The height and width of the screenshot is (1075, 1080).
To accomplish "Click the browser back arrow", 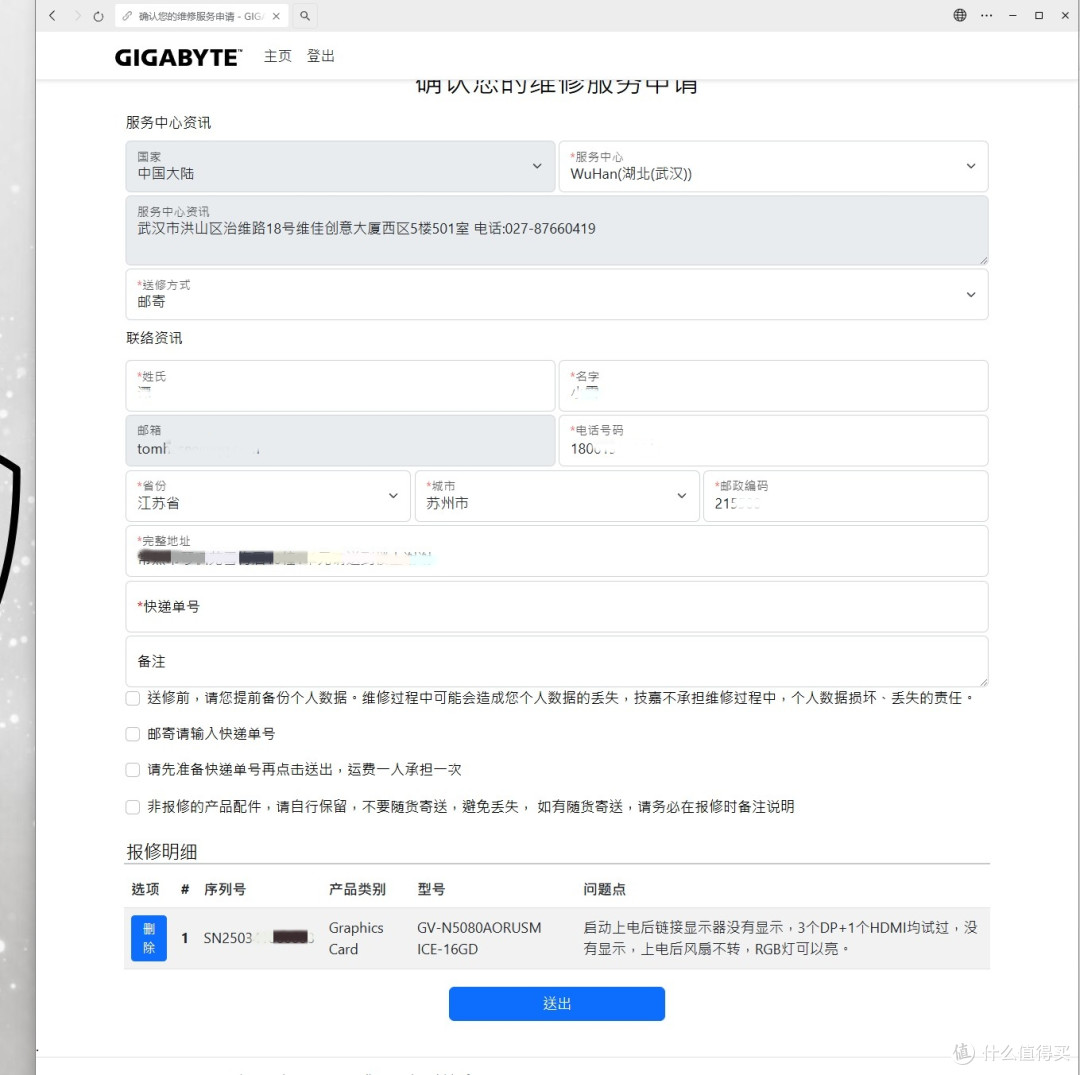I will pyautogui.click(x=52, y=16).
